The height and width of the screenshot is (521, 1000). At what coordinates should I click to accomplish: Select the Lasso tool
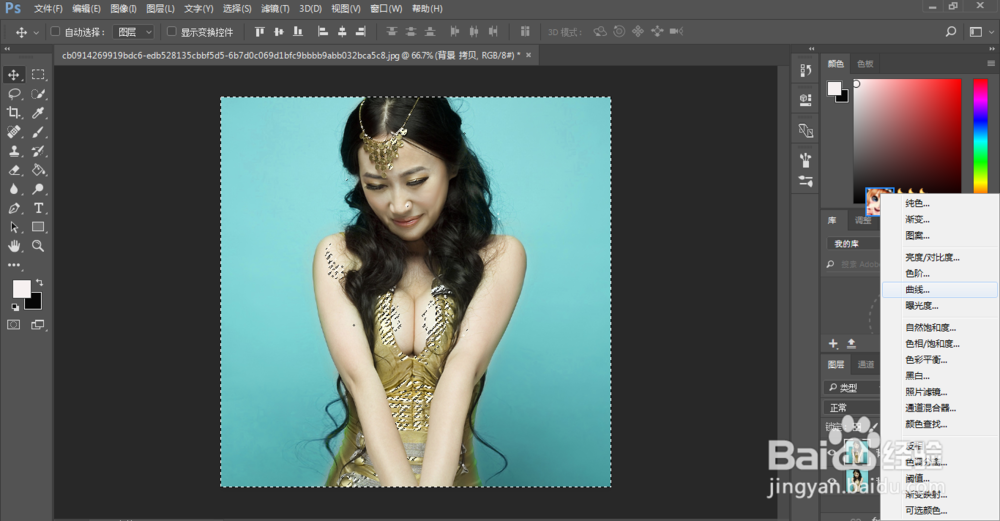[x=13, y=94]
